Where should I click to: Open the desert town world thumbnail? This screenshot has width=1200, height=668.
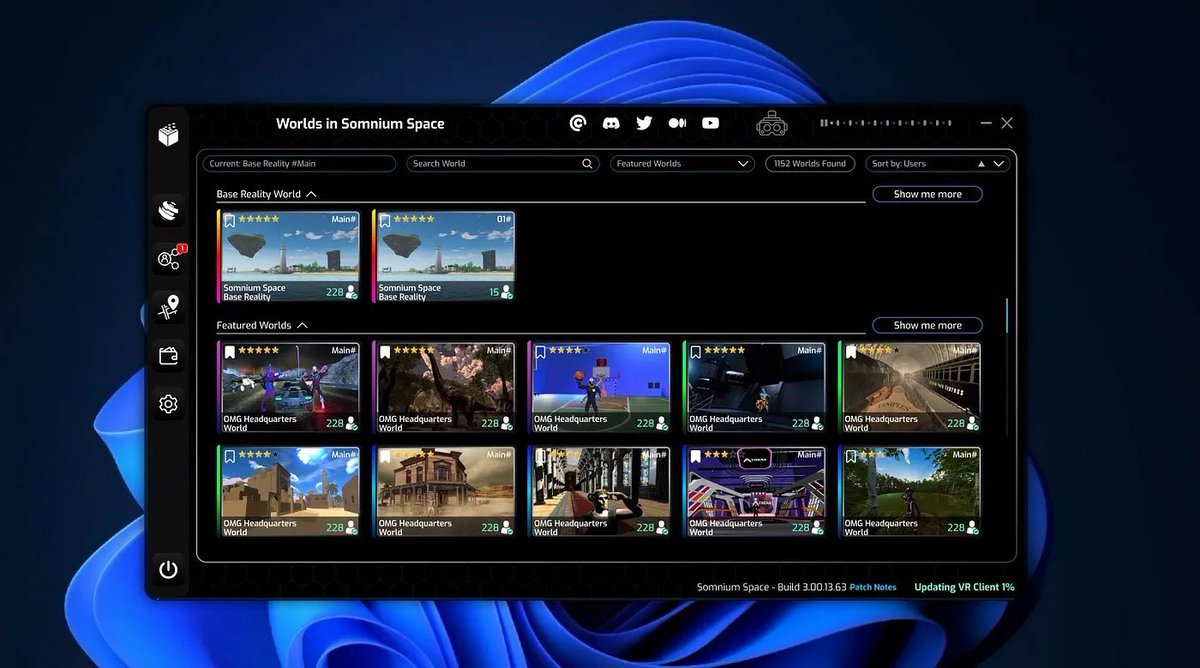point(289,492)
